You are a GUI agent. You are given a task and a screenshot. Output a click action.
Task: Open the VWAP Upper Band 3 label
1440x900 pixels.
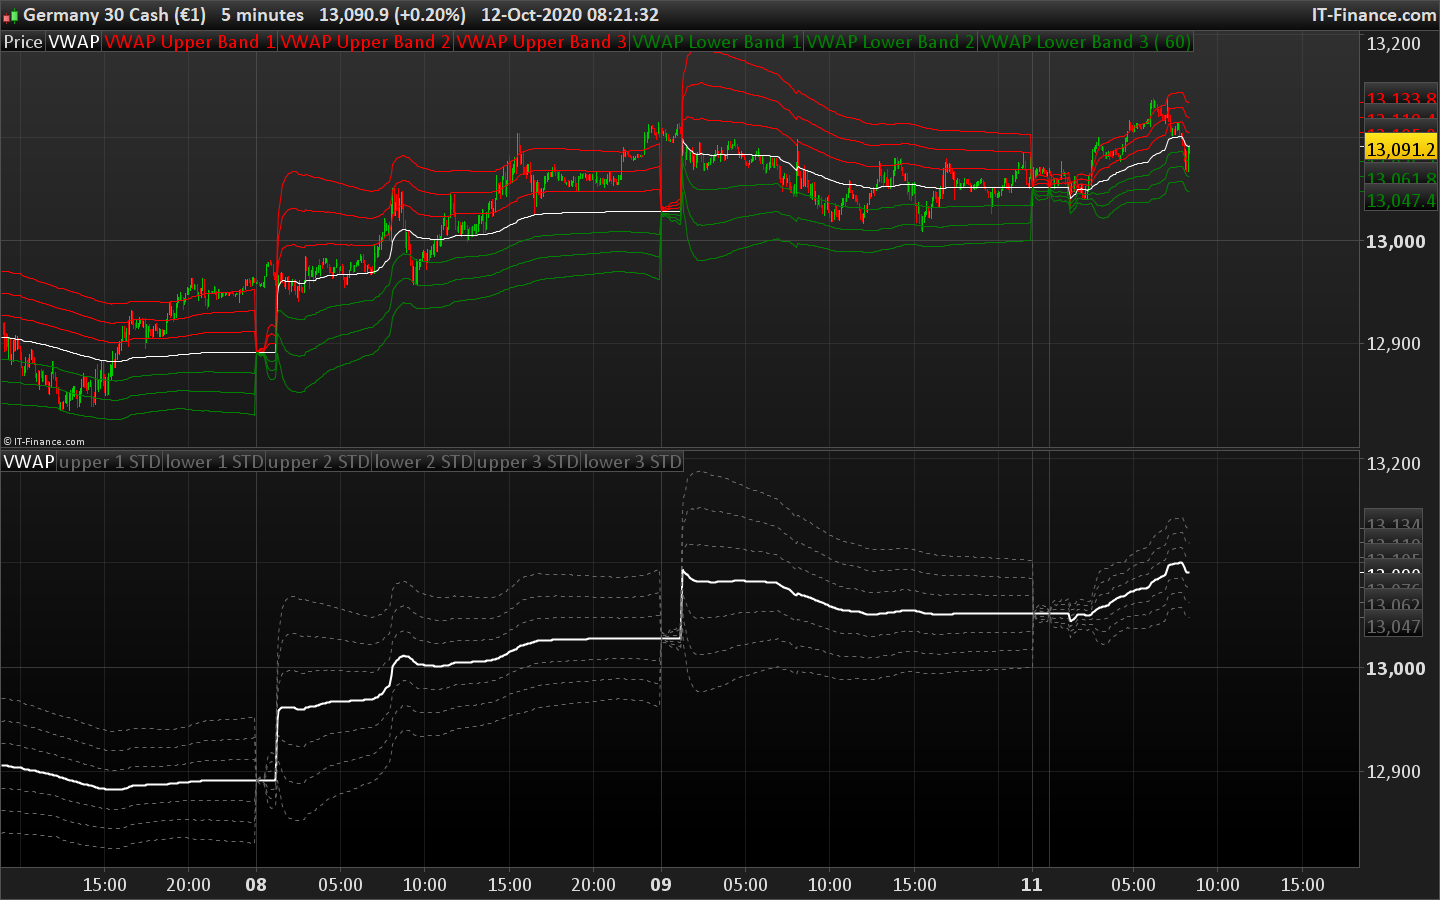pyautogui.click(x=541, y=42)
